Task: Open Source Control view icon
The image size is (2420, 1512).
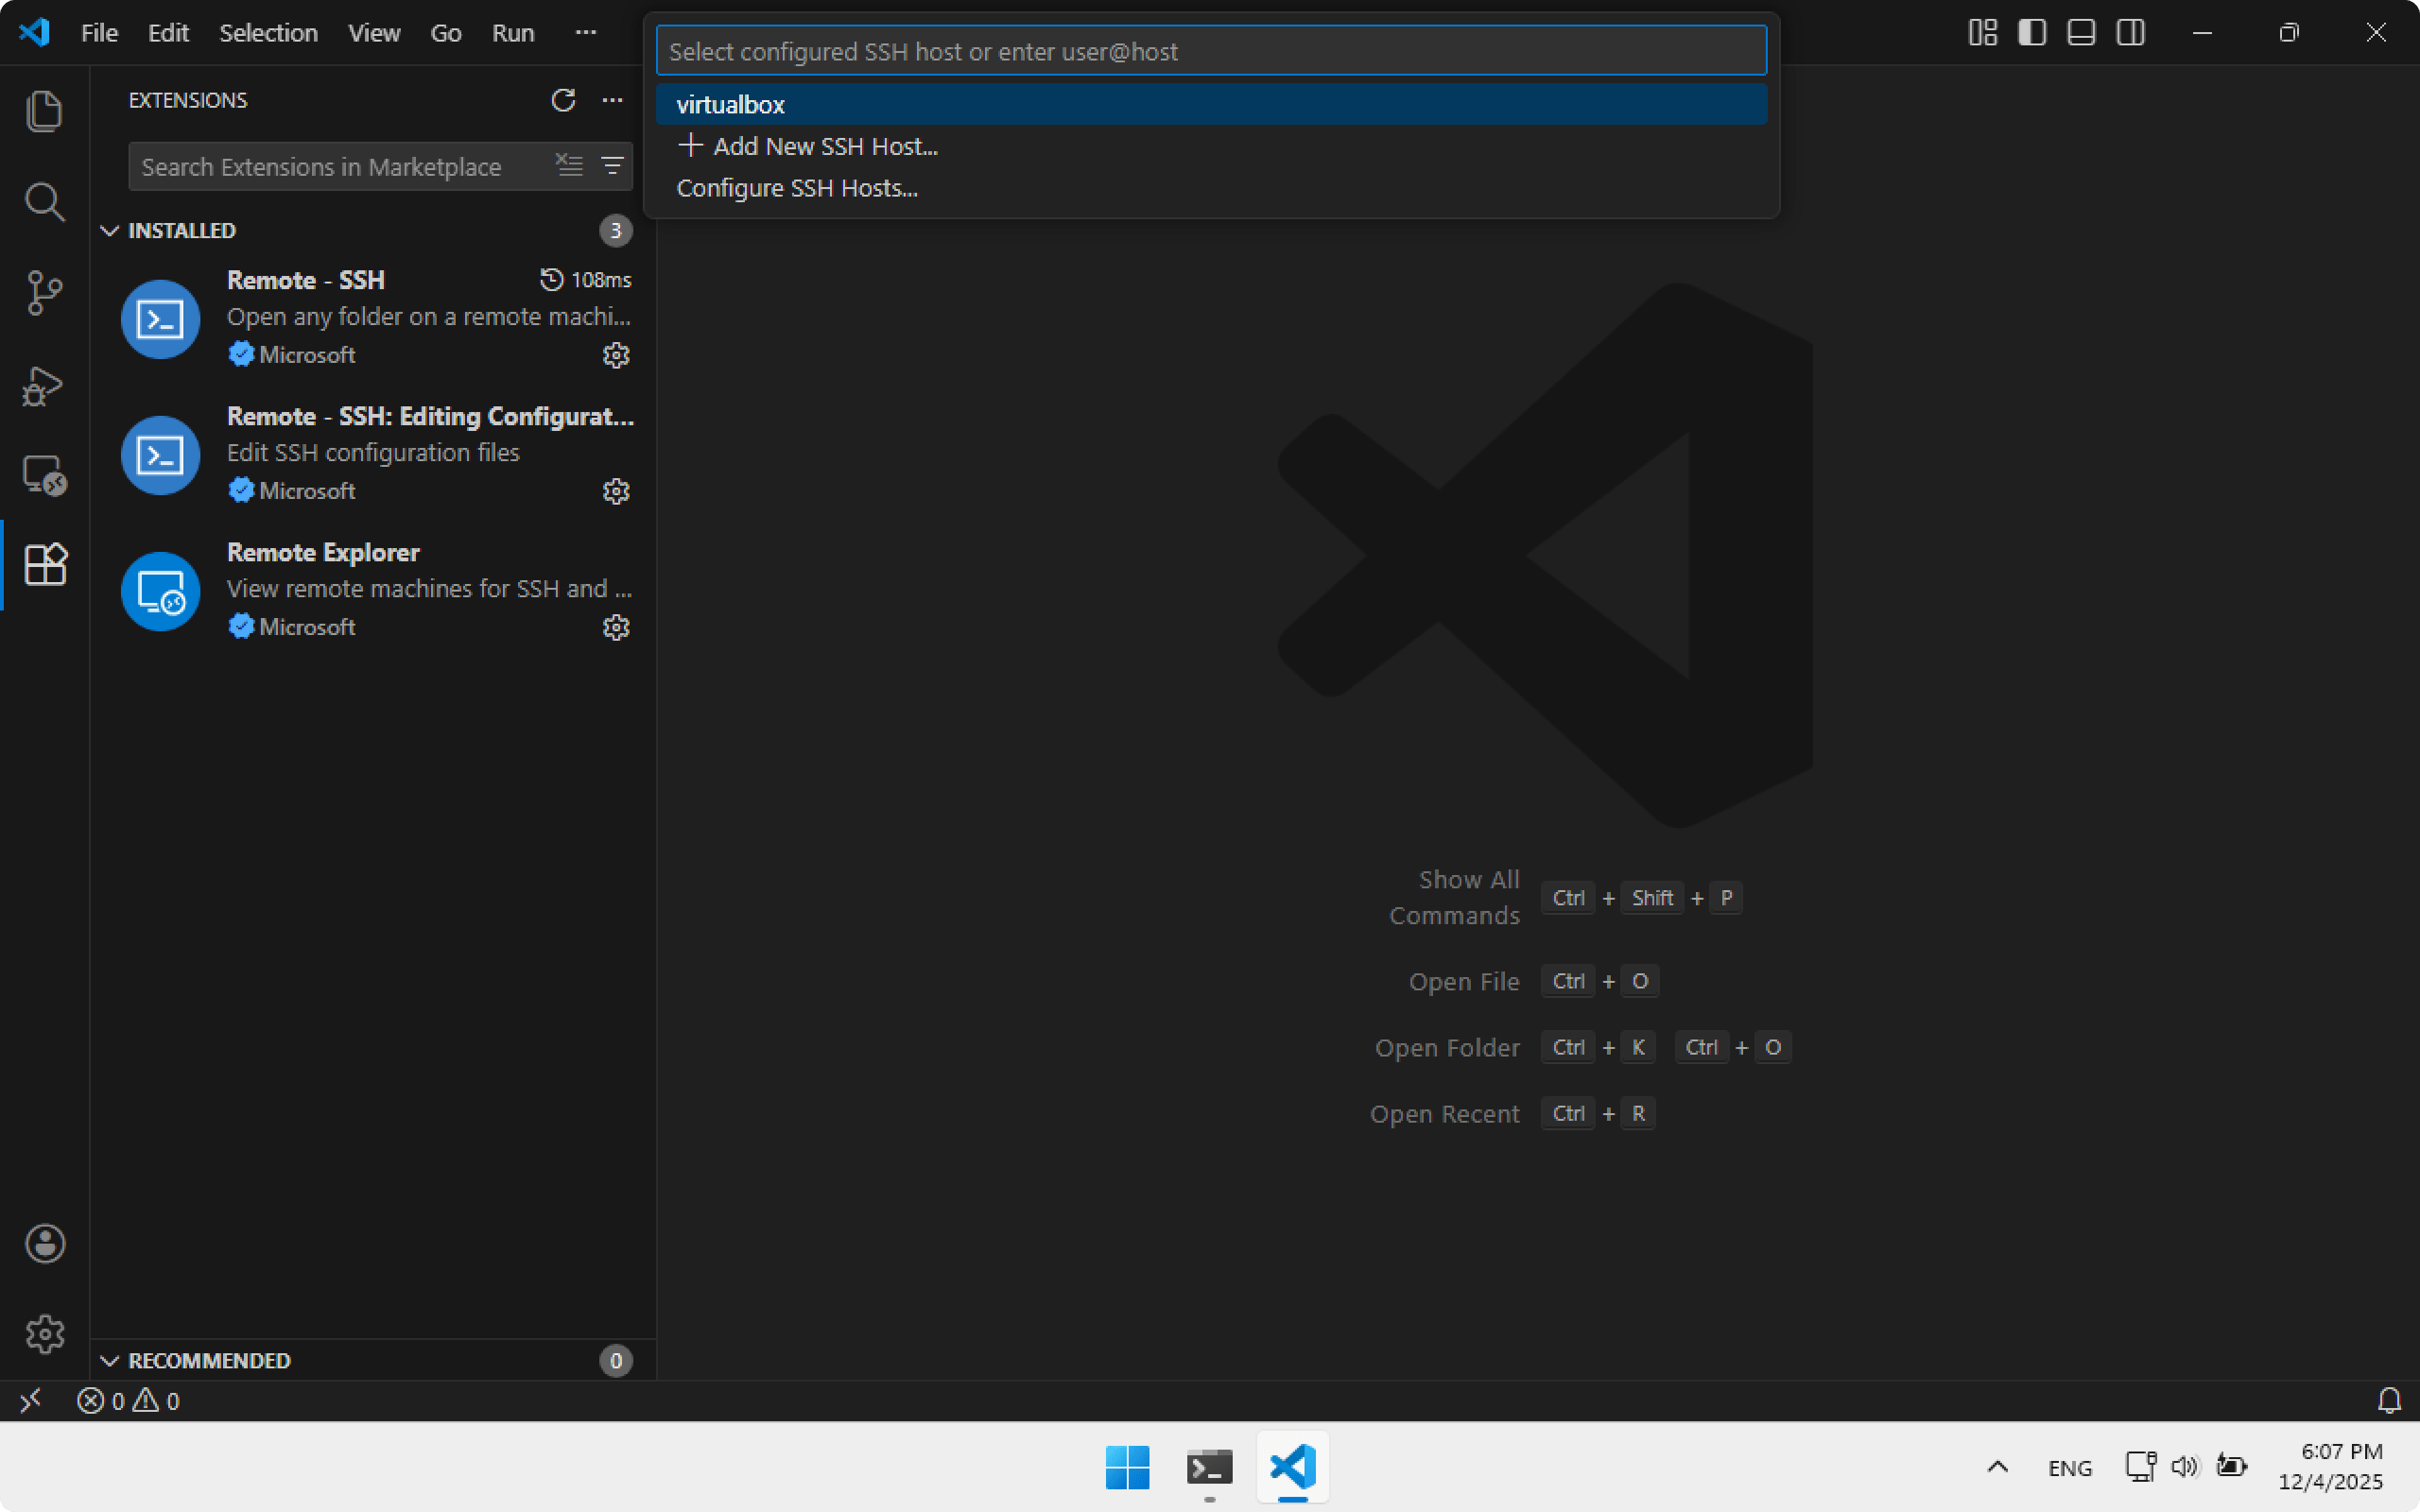Action: pos(44,293)
